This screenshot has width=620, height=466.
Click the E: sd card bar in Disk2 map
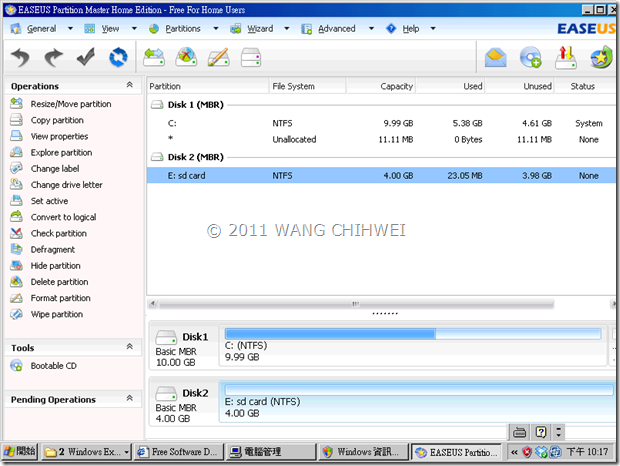pyautogui.click(x=419, y=390)
